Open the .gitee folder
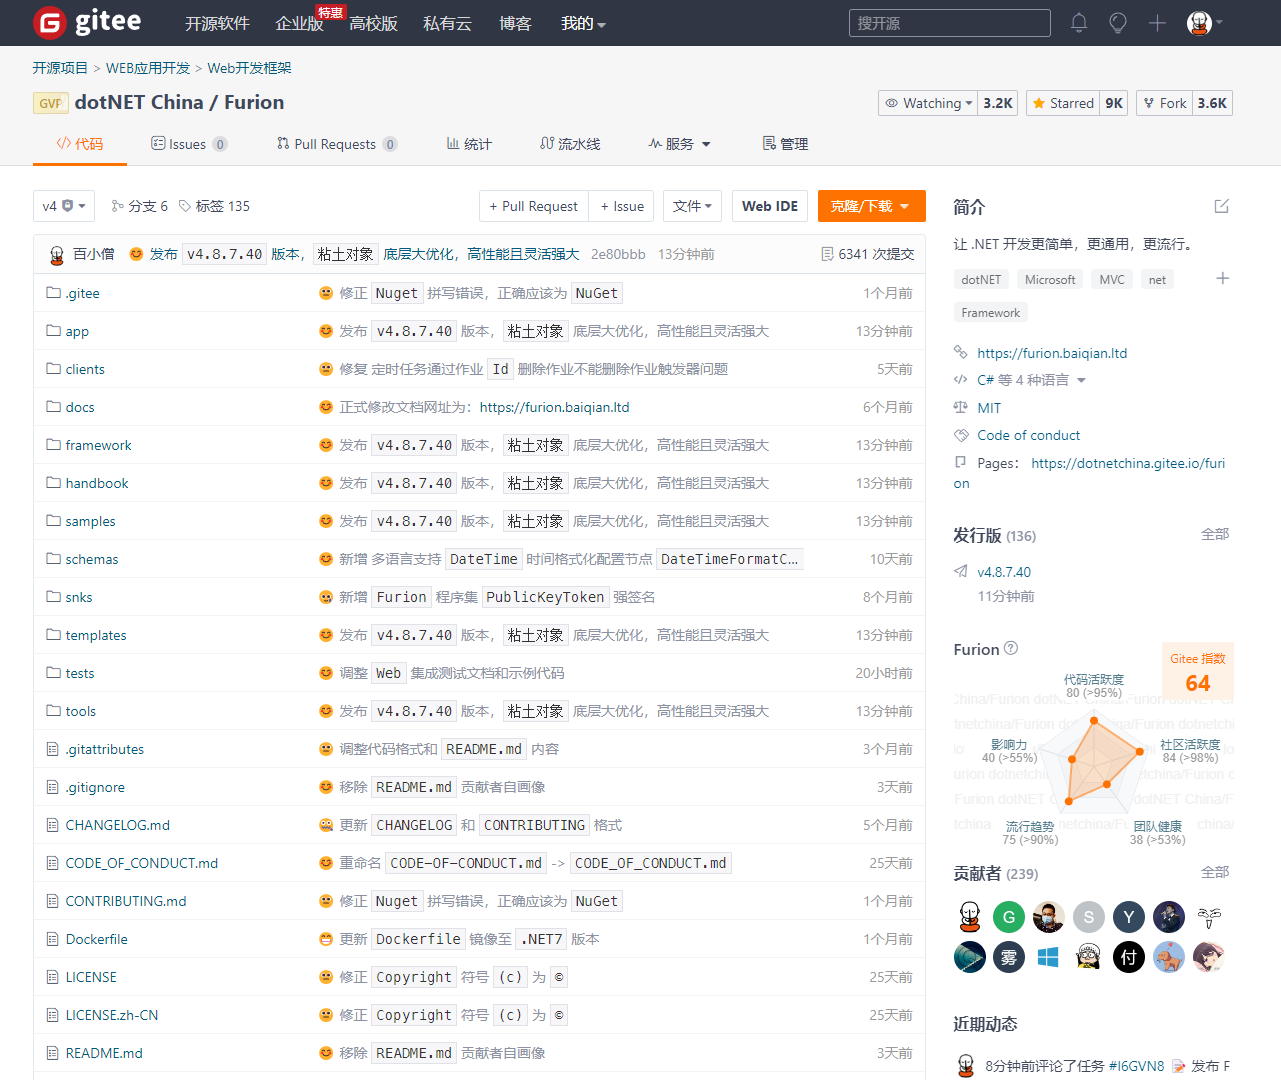Image resolution: width=1281 pixels, height=1080 pixels. click(82, 293)
